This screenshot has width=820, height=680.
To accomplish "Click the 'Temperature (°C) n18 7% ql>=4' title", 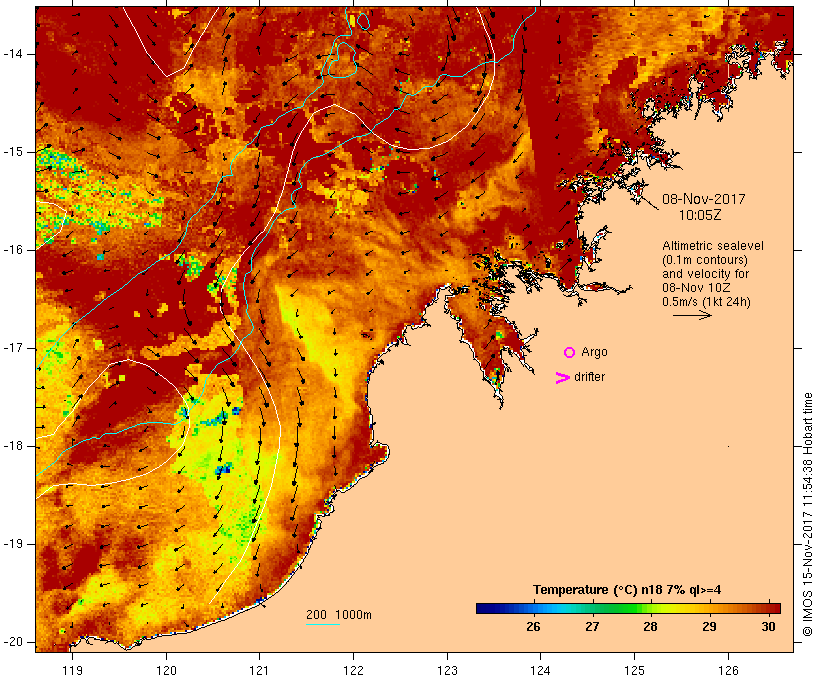I will pos(627,590).
